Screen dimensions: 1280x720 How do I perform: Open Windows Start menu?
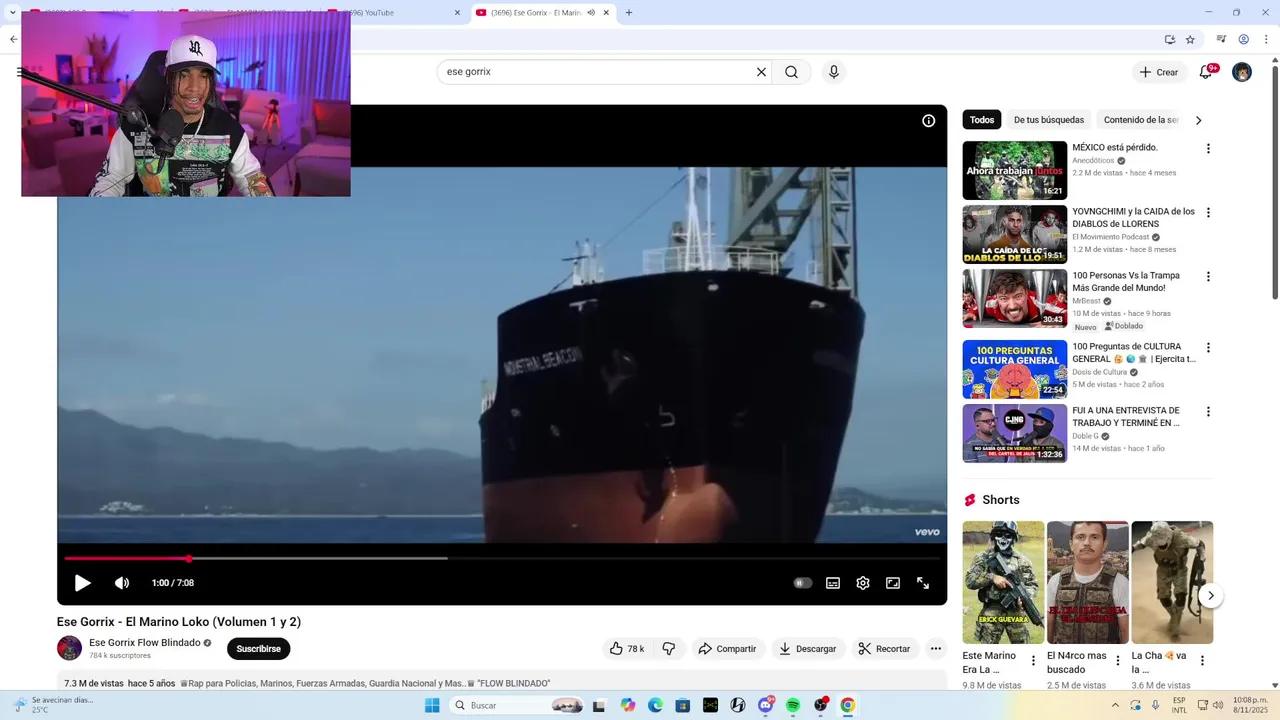click(x=432, y=706)
